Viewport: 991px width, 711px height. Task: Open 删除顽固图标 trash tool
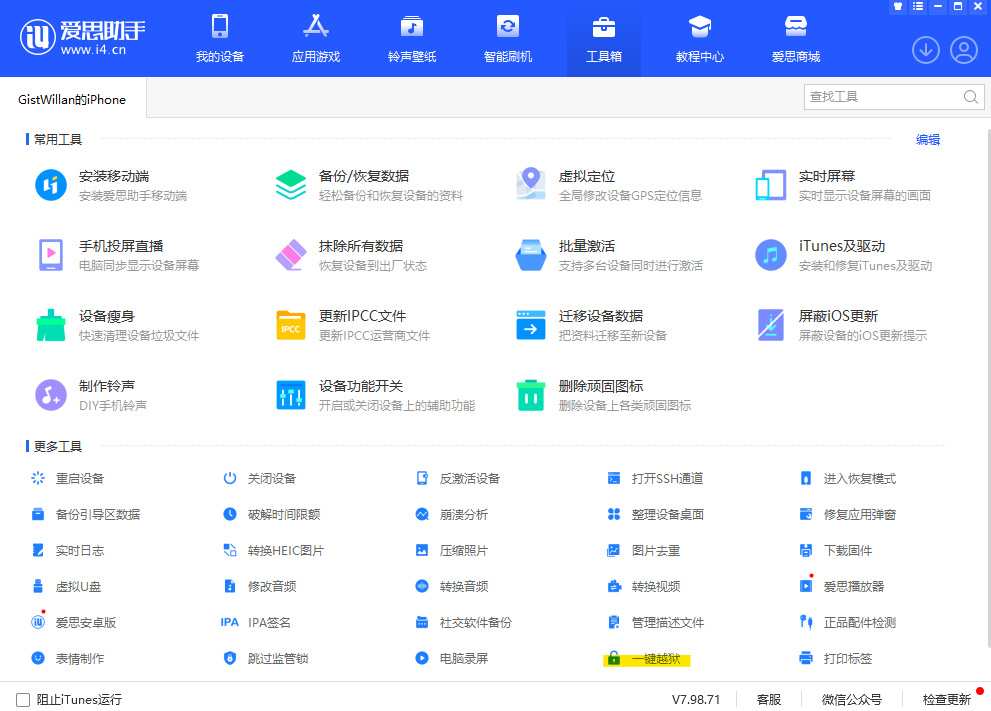531,395
